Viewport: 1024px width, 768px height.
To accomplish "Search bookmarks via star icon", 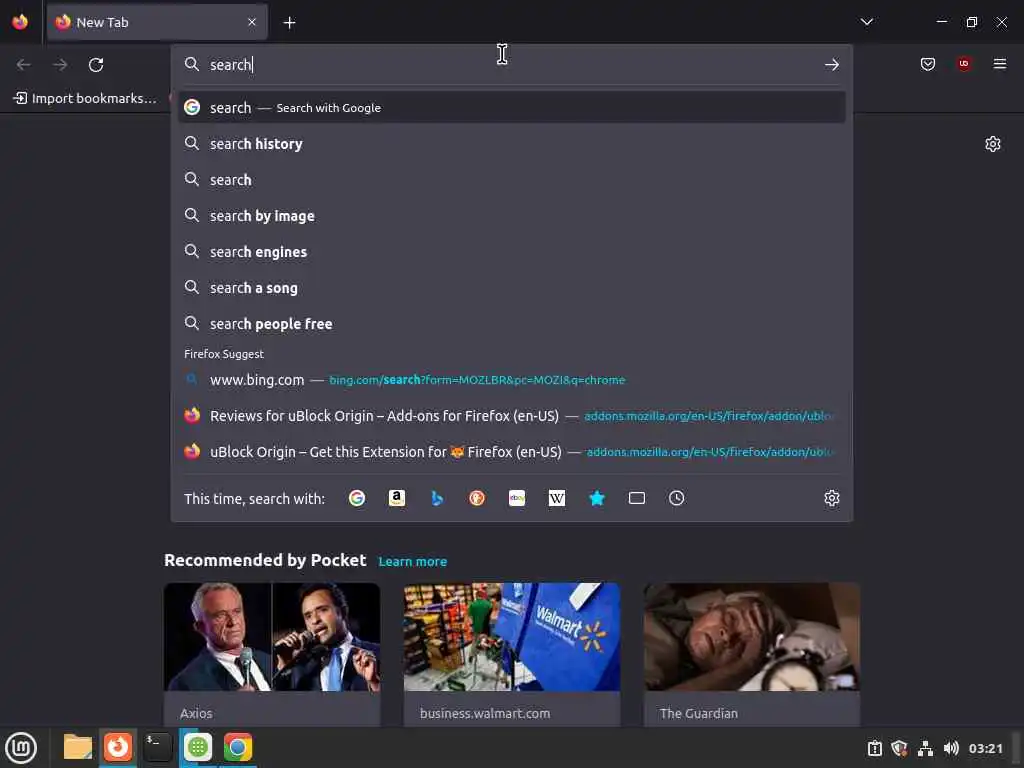I will coord(597,498).
